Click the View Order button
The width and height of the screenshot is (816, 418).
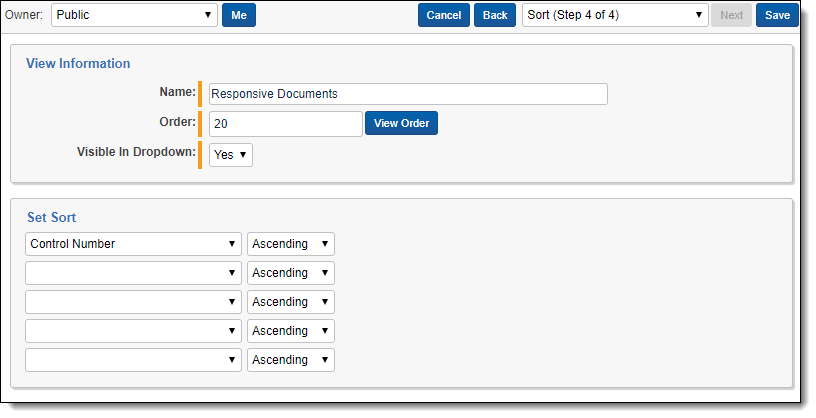click(401, 124)
